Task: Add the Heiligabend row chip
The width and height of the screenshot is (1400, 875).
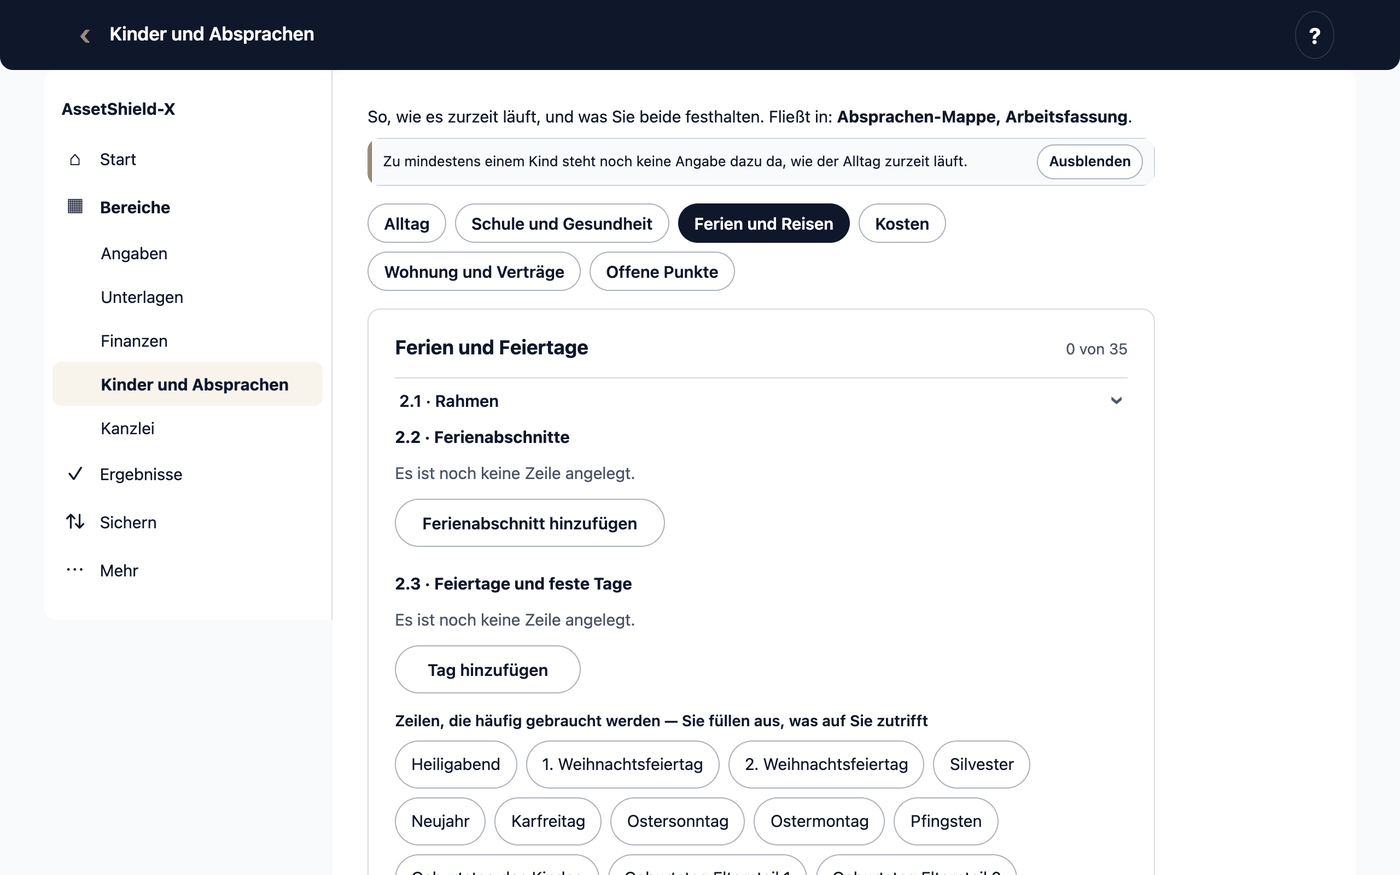Action: pos(456,765)
